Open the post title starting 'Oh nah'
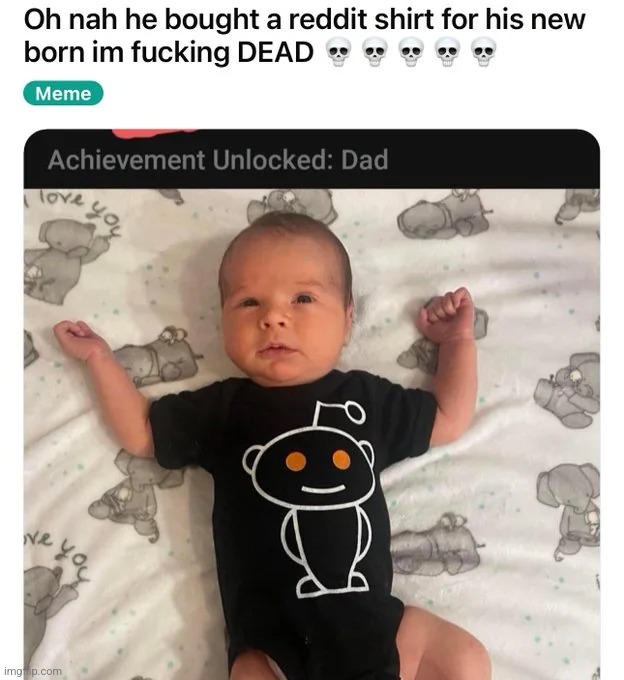The width and height of the screenshot is (624, 680). (x=304, y=36)
